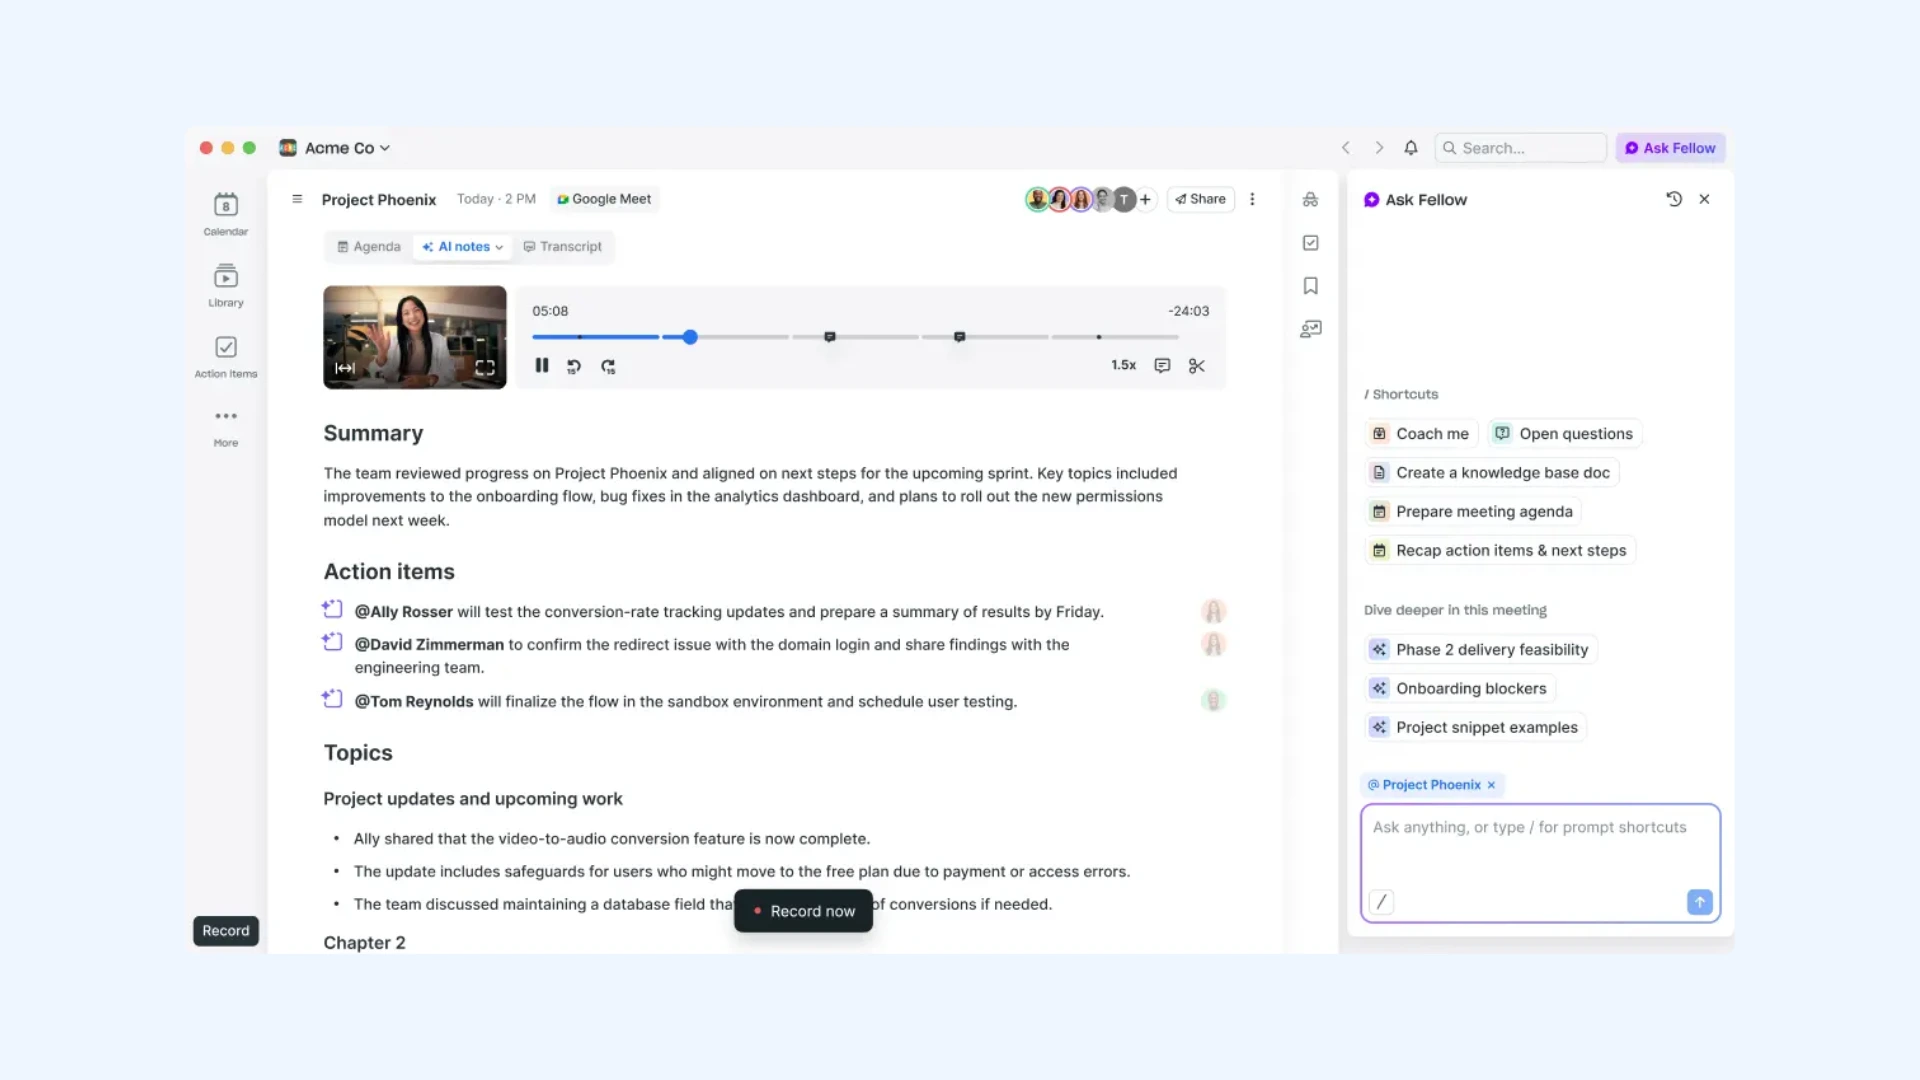Click the Ask Fellow button in the top bar
The width and height of the screenshot is (1920, 1080).
1670,147
